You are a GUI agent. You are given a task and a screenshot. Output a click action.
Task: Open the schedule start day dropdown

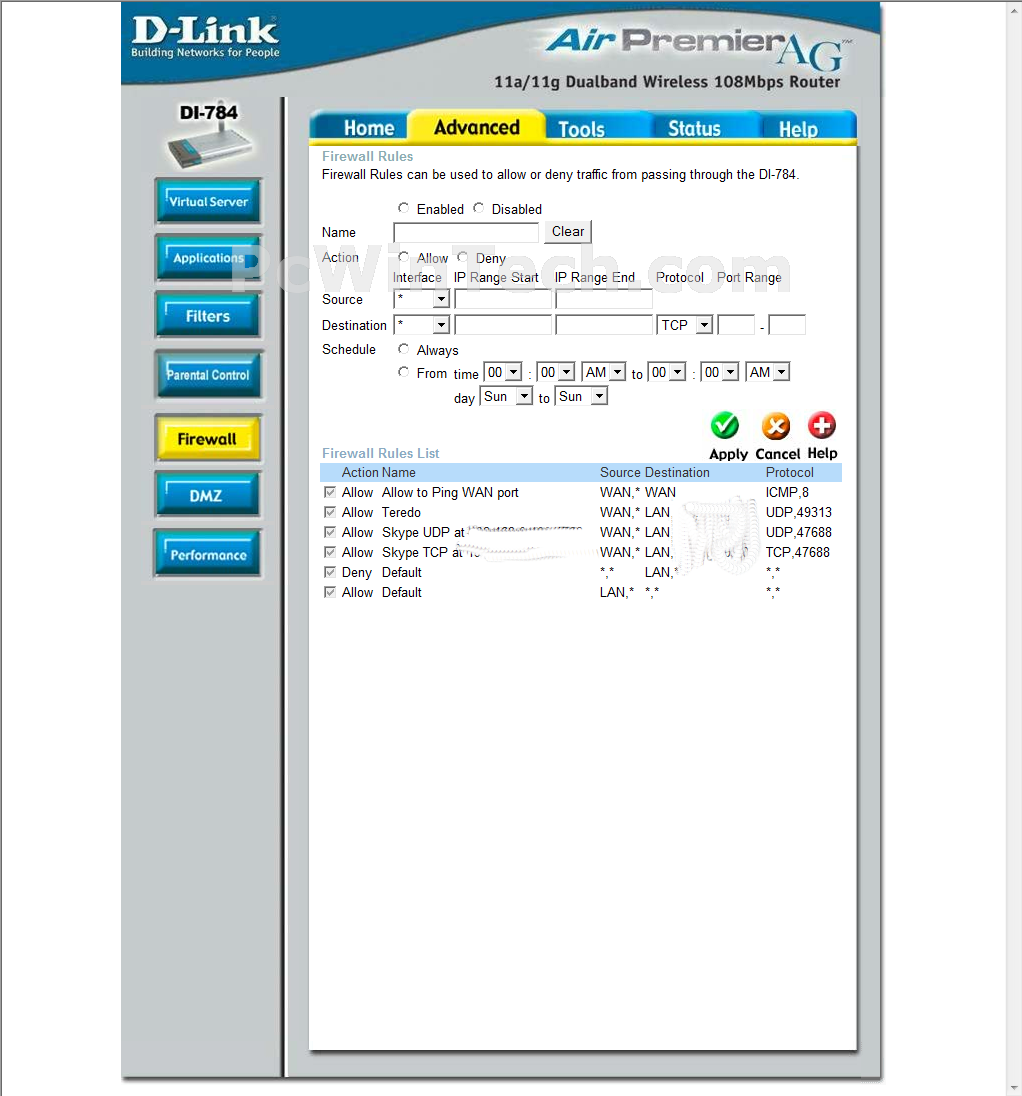pos(506,397)
